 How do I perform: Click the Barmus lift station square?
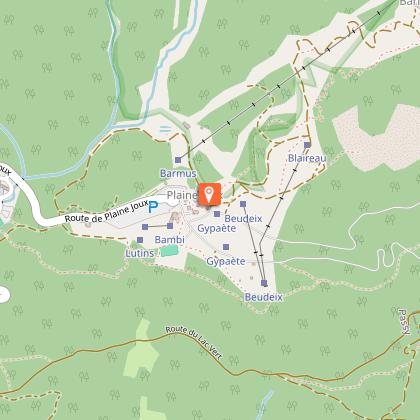pyautogui.click(x=178, y=160)
